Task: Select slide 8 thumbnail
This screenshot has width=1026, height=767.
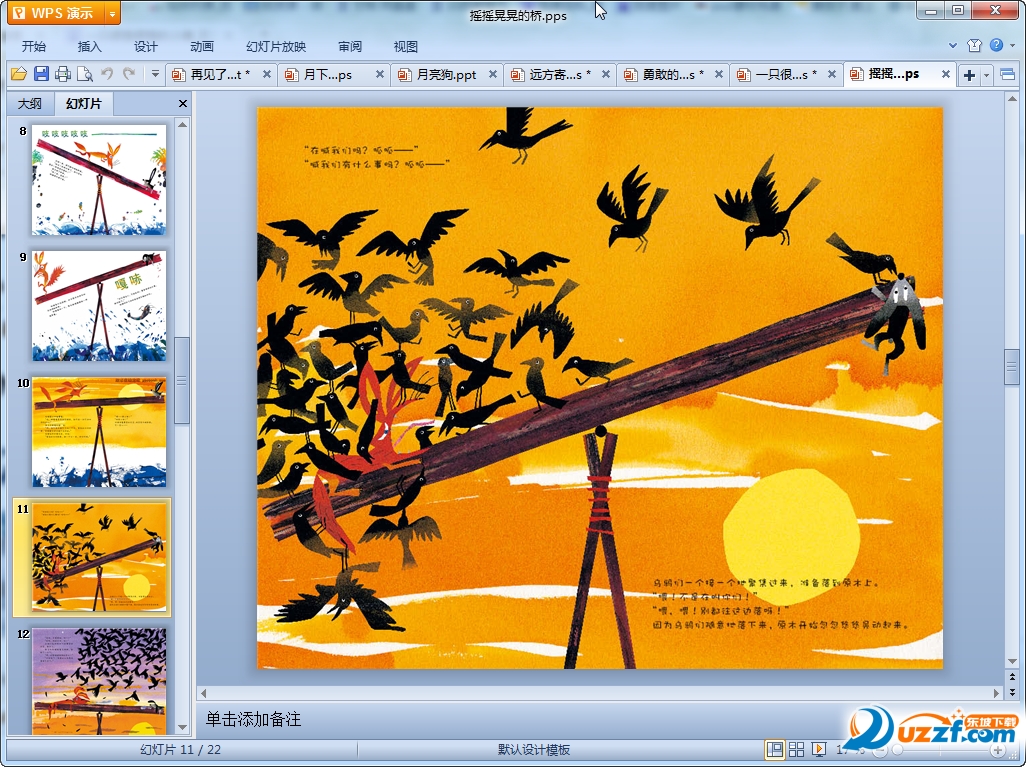Action: [99, 180]
